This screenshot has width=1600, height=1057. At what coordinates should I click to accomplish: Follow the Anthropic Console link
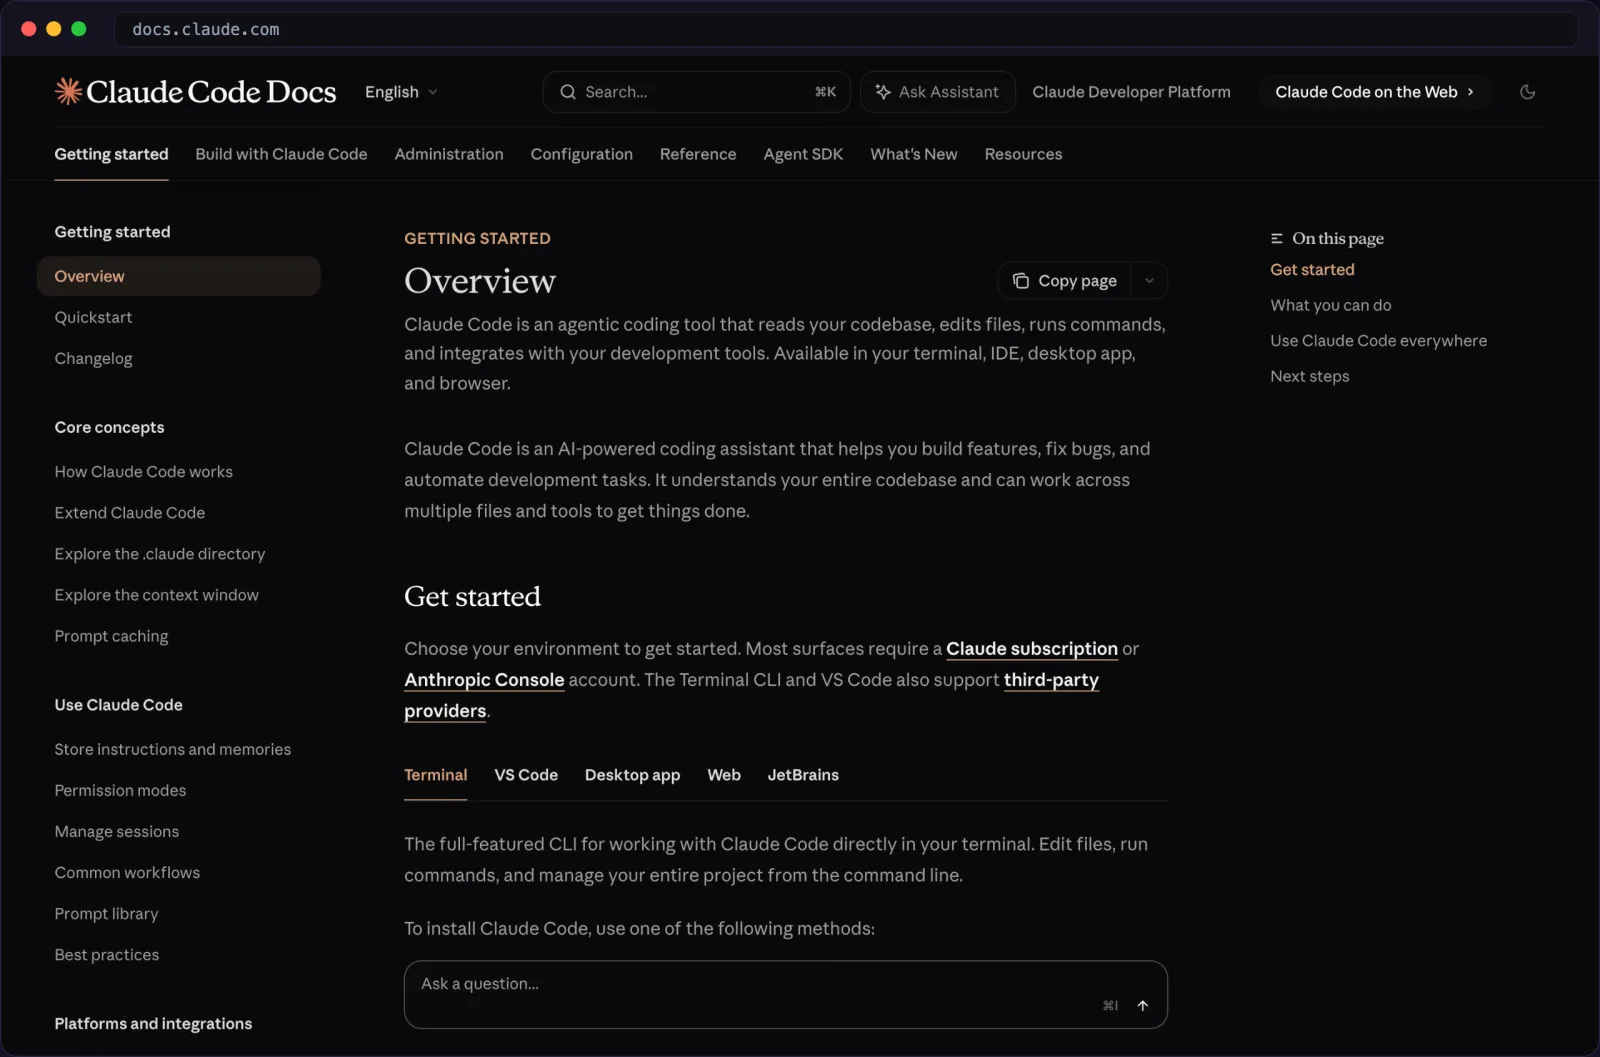[x=484, y=680]
